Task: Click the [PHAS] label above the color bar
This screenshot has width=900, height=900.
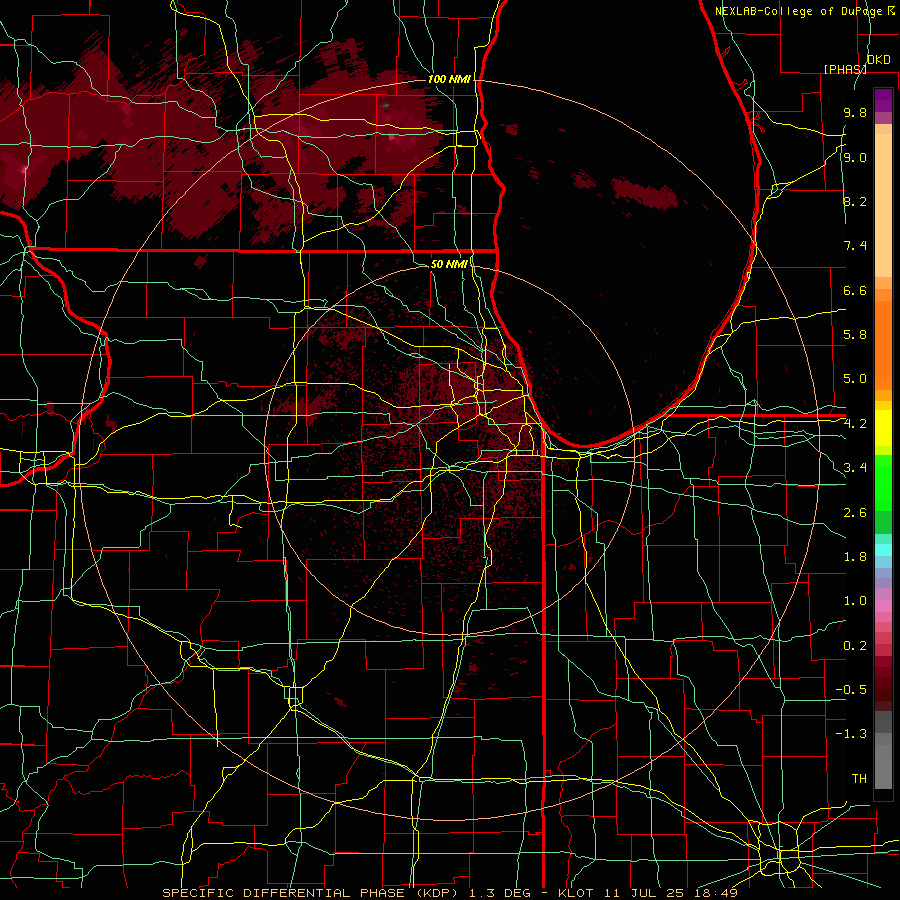Action: [845, 69]
